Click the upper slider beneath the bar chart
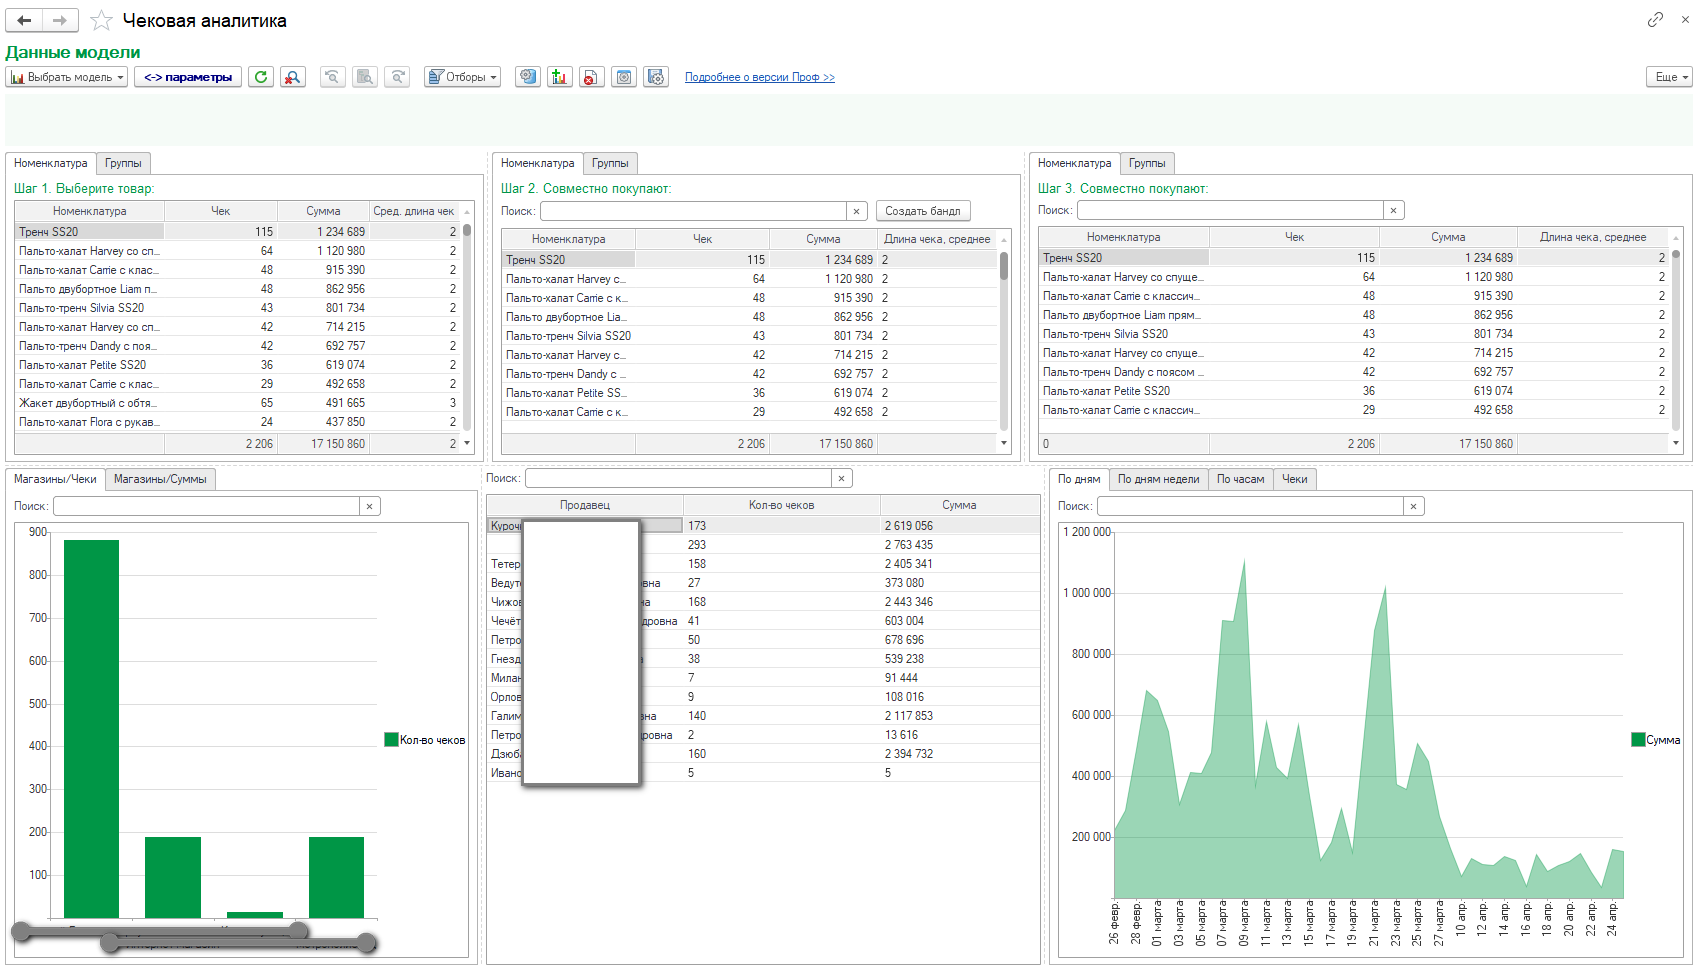Viewport: 1706px width, 969px height. point(160,931)
